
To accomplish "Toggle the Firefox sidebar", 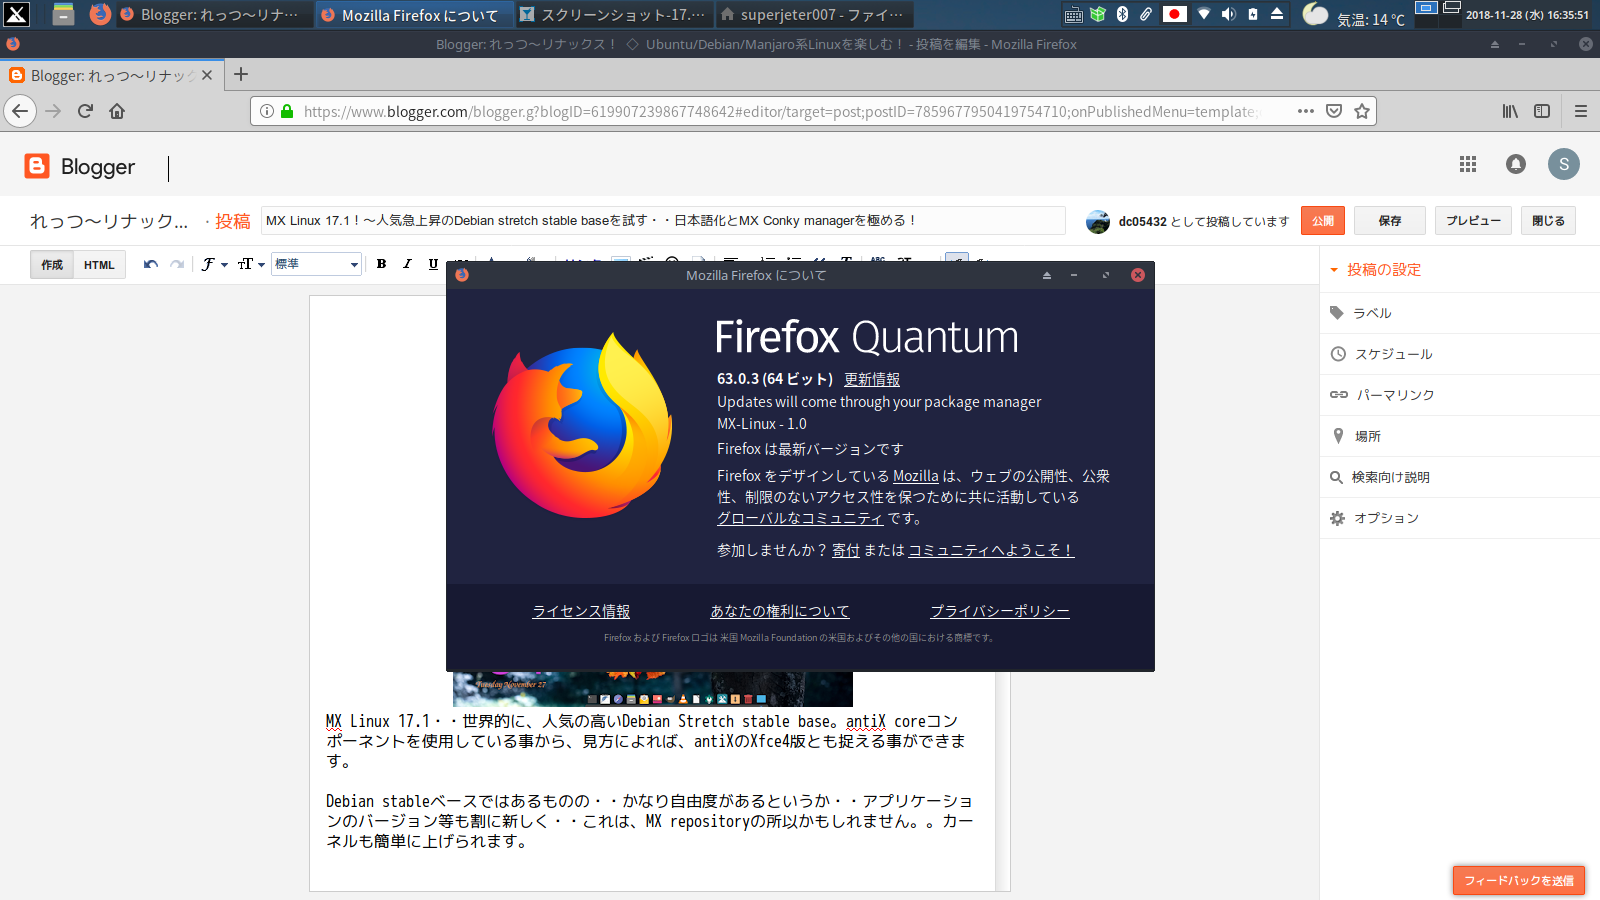I will click(x=1542, y=111).
